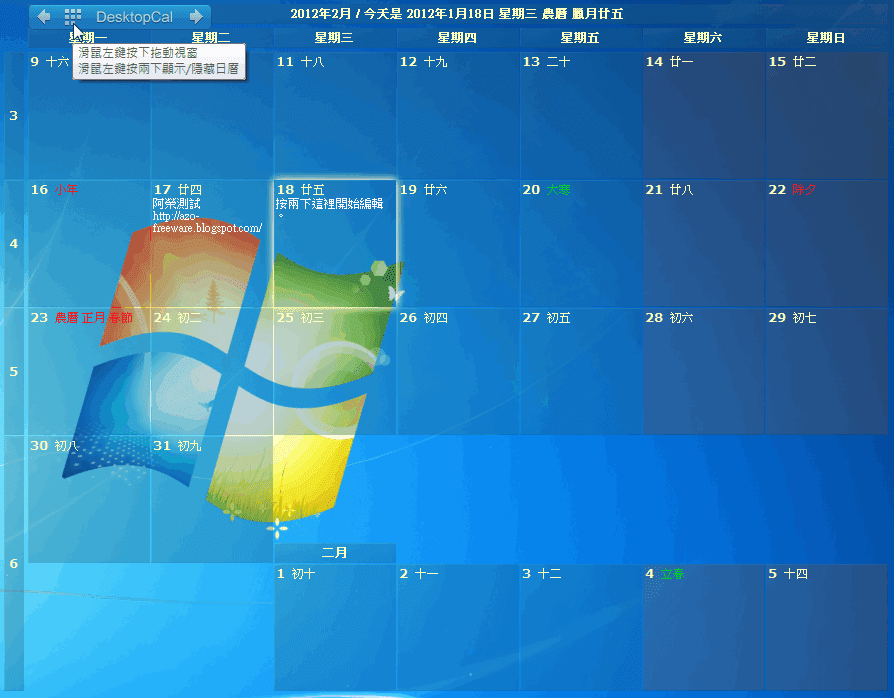Screen dimensions: 894x698
Task: Click the 星期六 weekday header
Action: 703,38
